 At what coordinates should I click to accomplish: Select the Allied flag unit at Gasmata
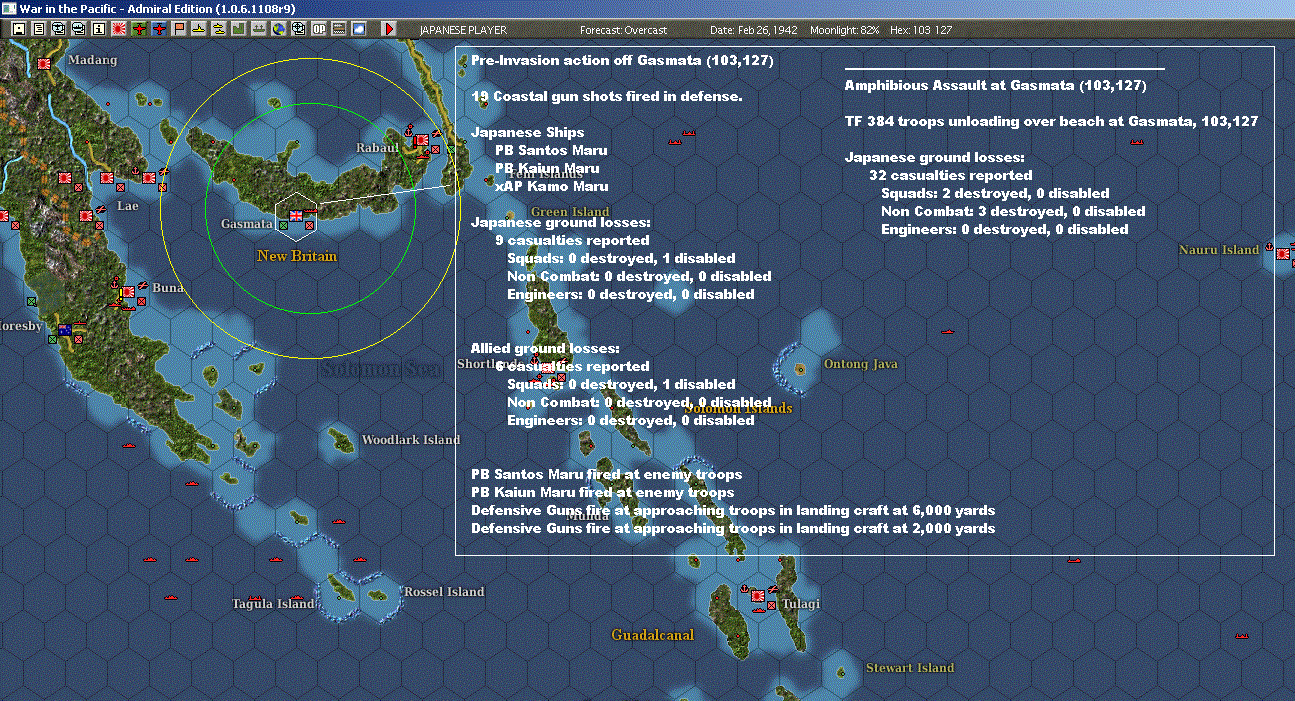coord(296,215)
